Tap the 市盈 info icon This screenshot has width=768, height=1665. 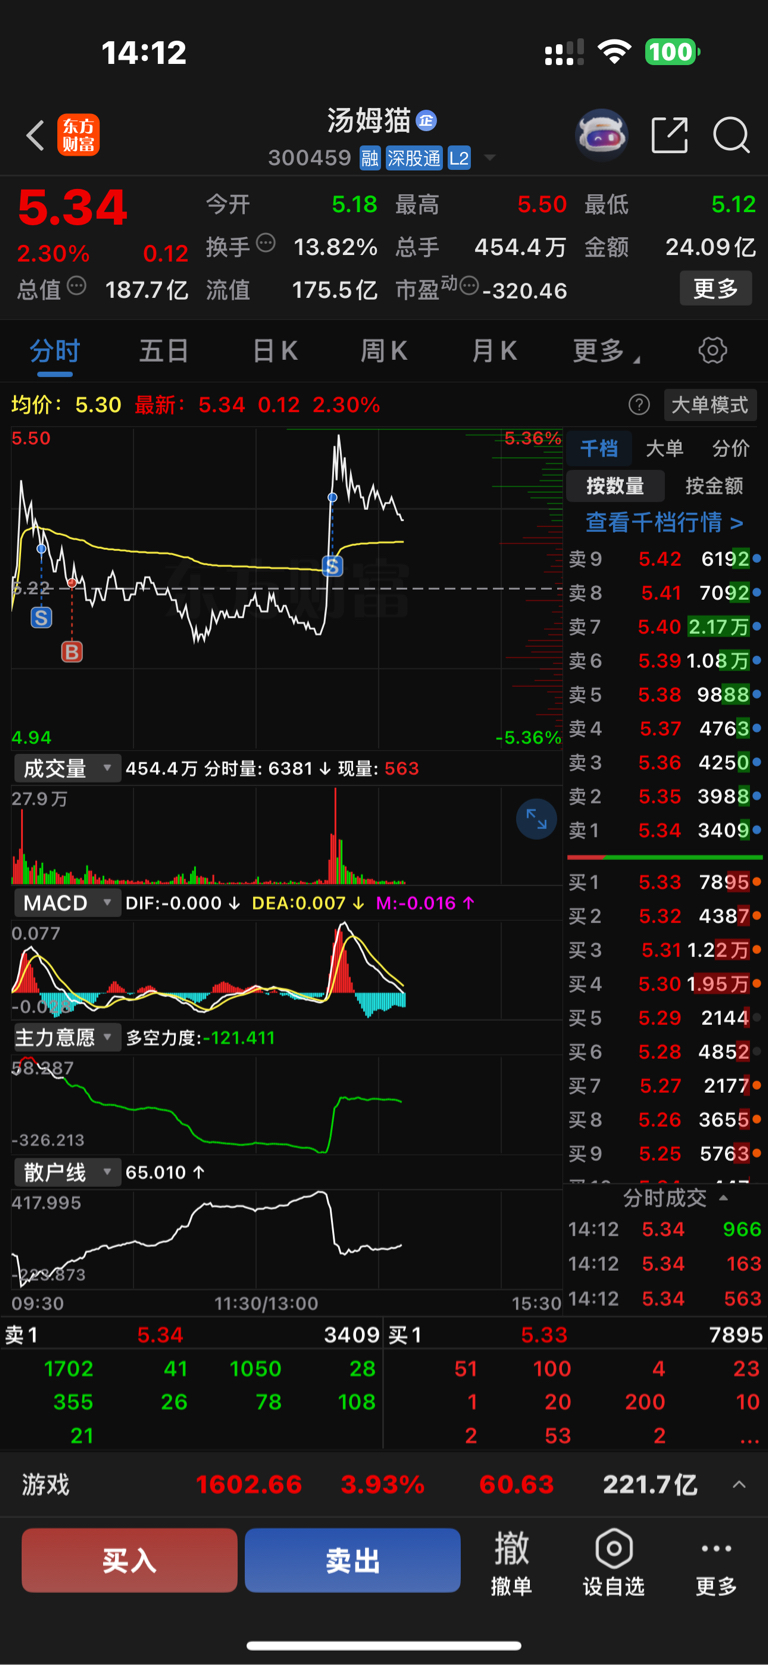pyautogui.click(x=468, y=286)
